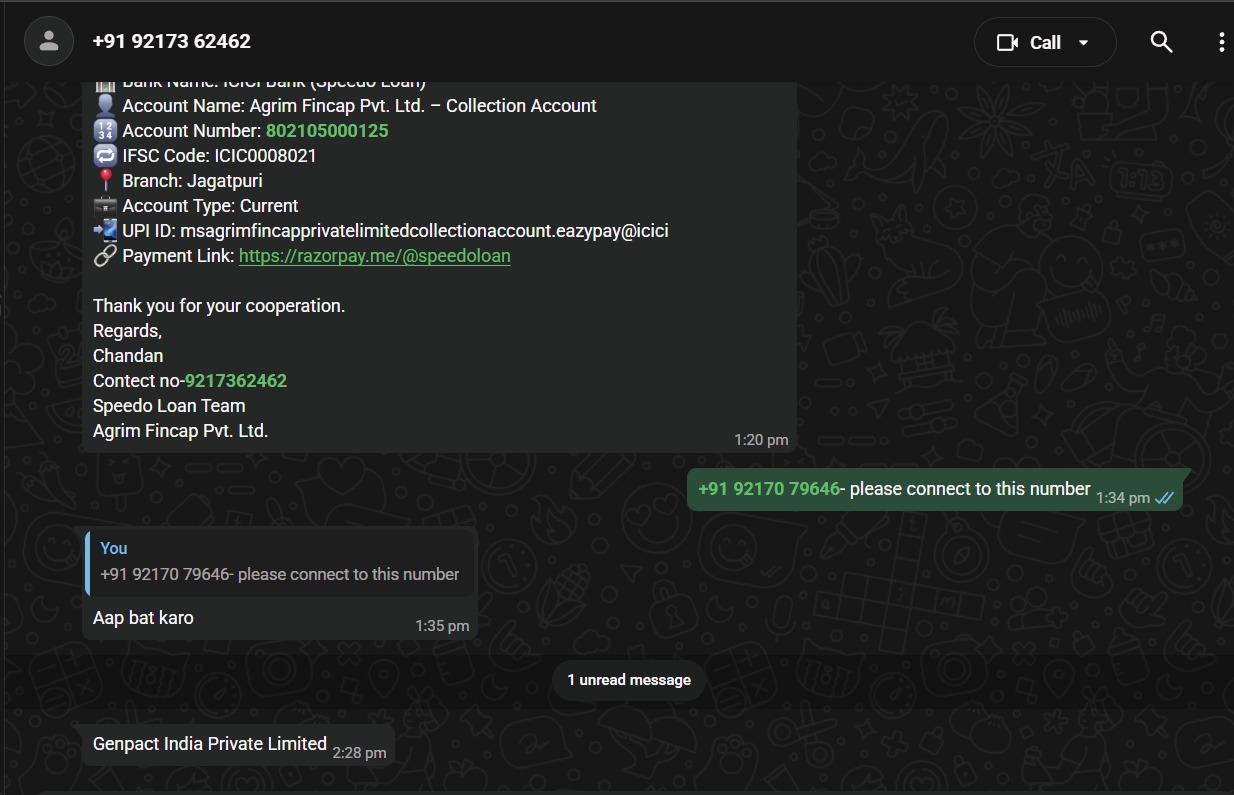This screenshot has height=795, width=1234.
Task: Click the video camera icon in Call button
Action: [1007, 42]
